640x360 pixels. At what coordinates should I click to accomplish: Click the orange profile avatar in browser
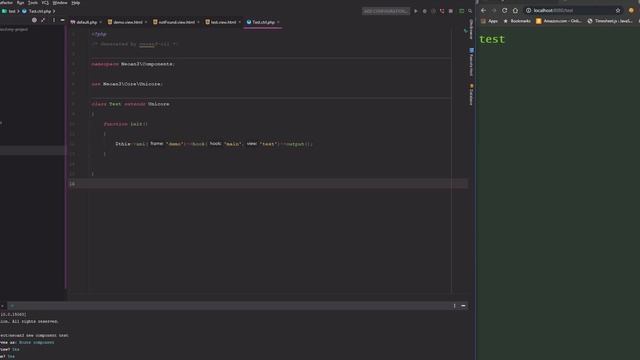(631, 11)
